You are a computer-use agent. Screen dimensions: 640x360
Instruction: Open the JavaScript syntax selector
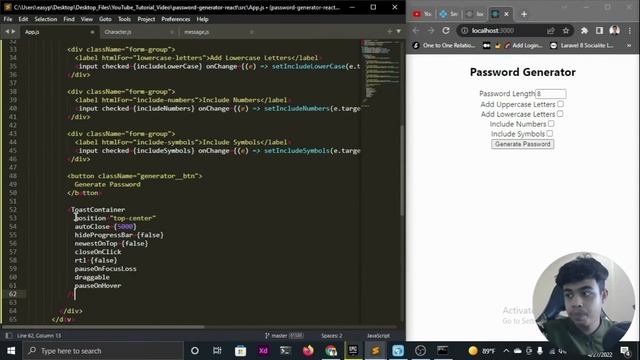coord(378,336)
